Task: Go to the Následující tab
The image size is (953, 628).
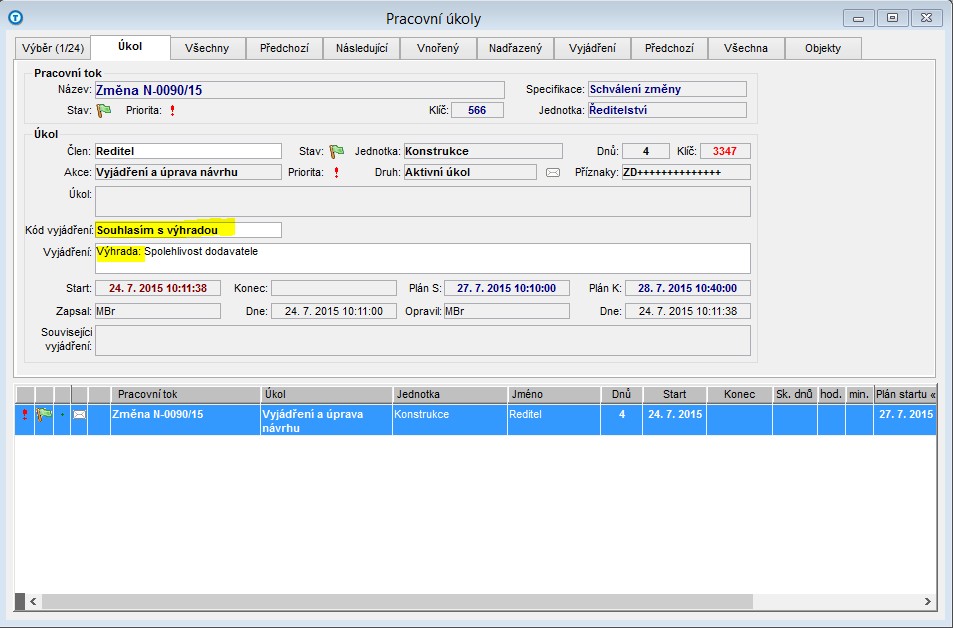Action: (x=362, y=48)
